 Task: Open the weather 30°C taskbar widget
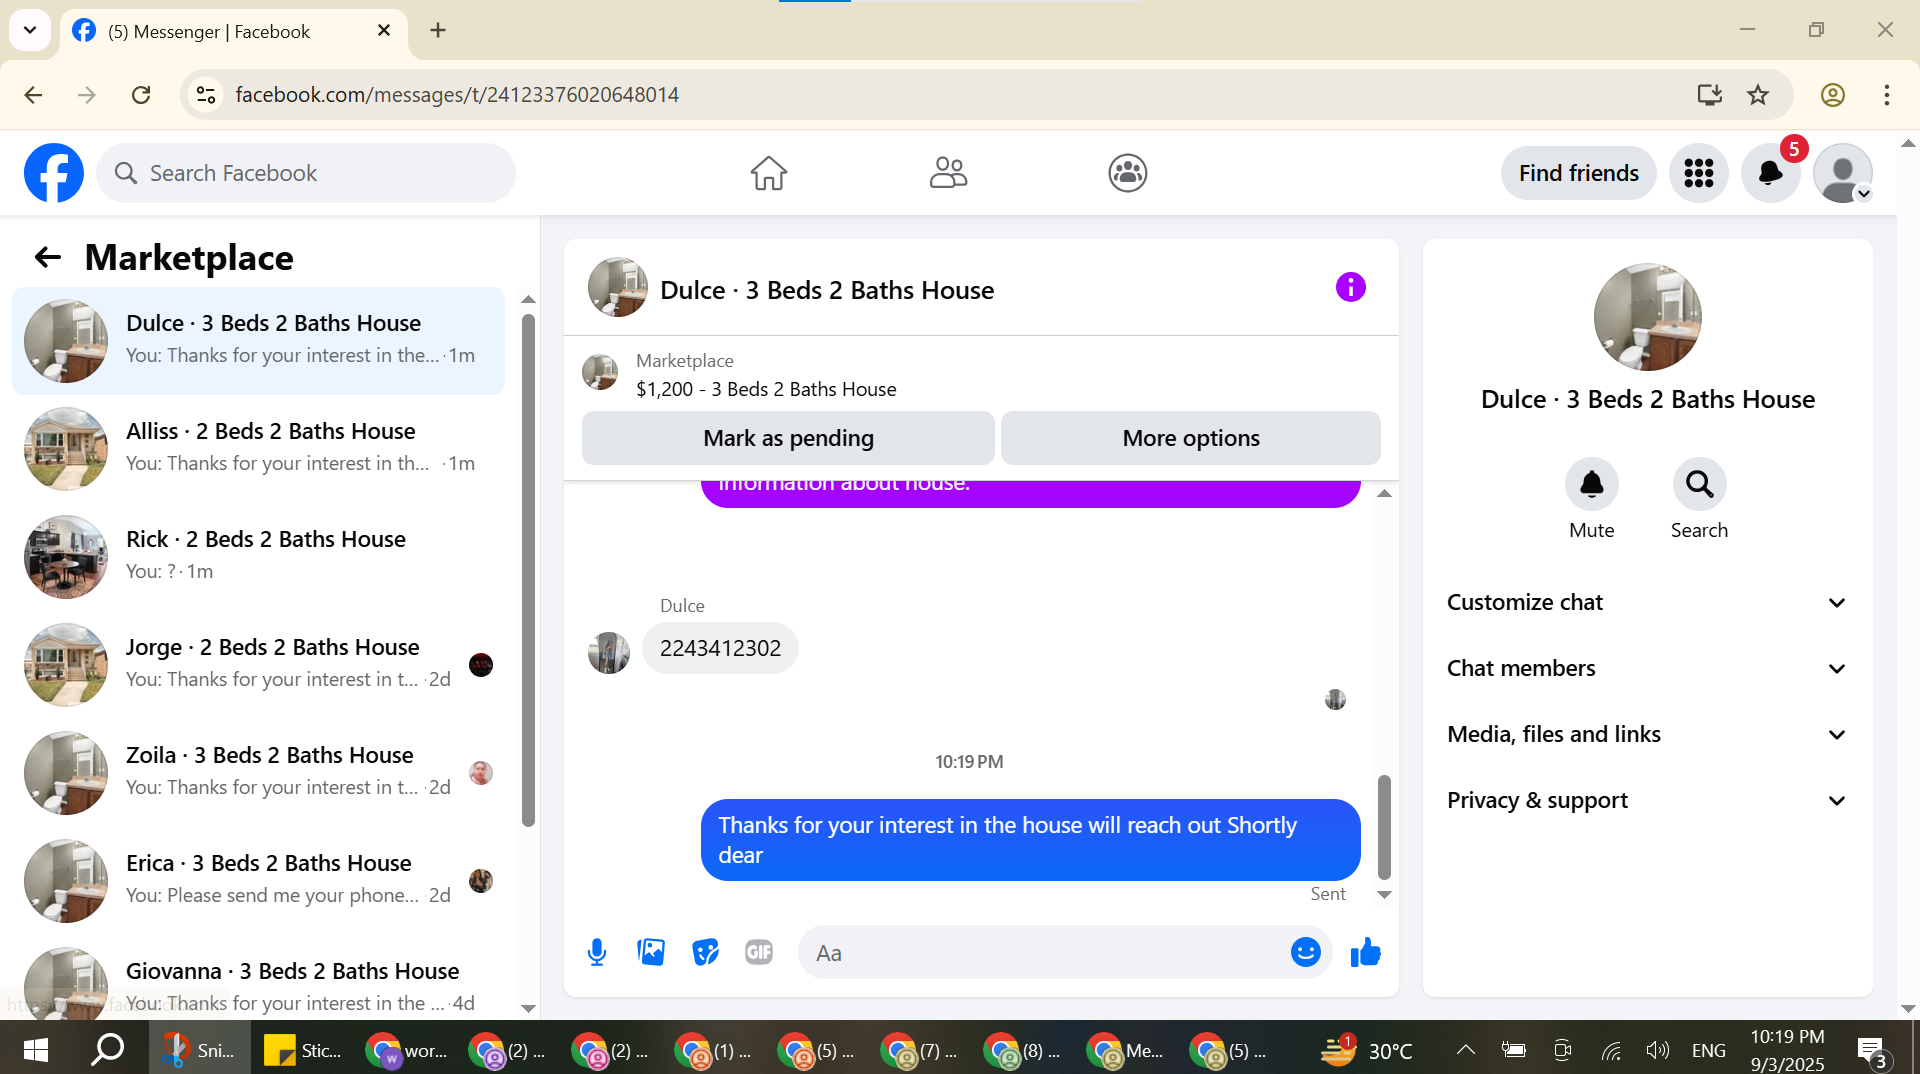pos(1367,1050)
